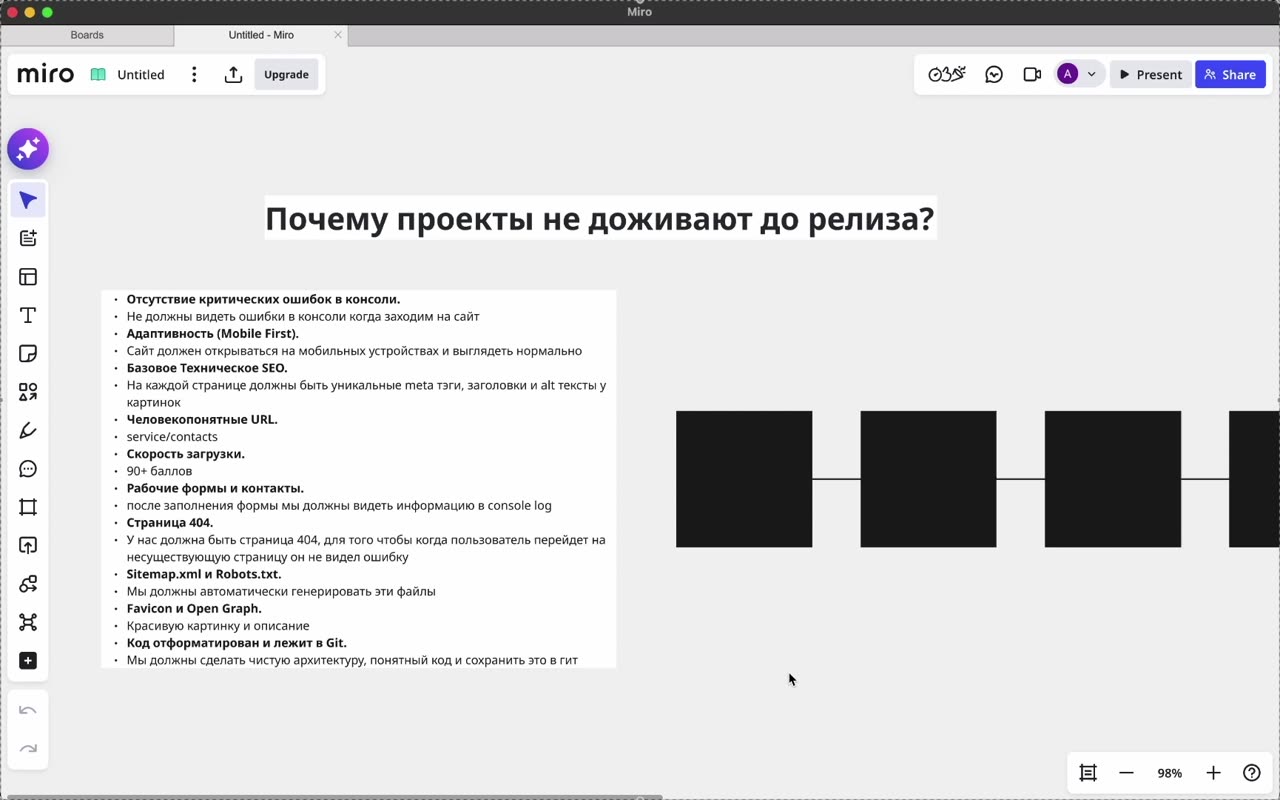Image resolution: width=1280 pixels, height=800 pixels.
Task: Open the help question mark
Action: pyautogui.click(x=1251, y=773)
